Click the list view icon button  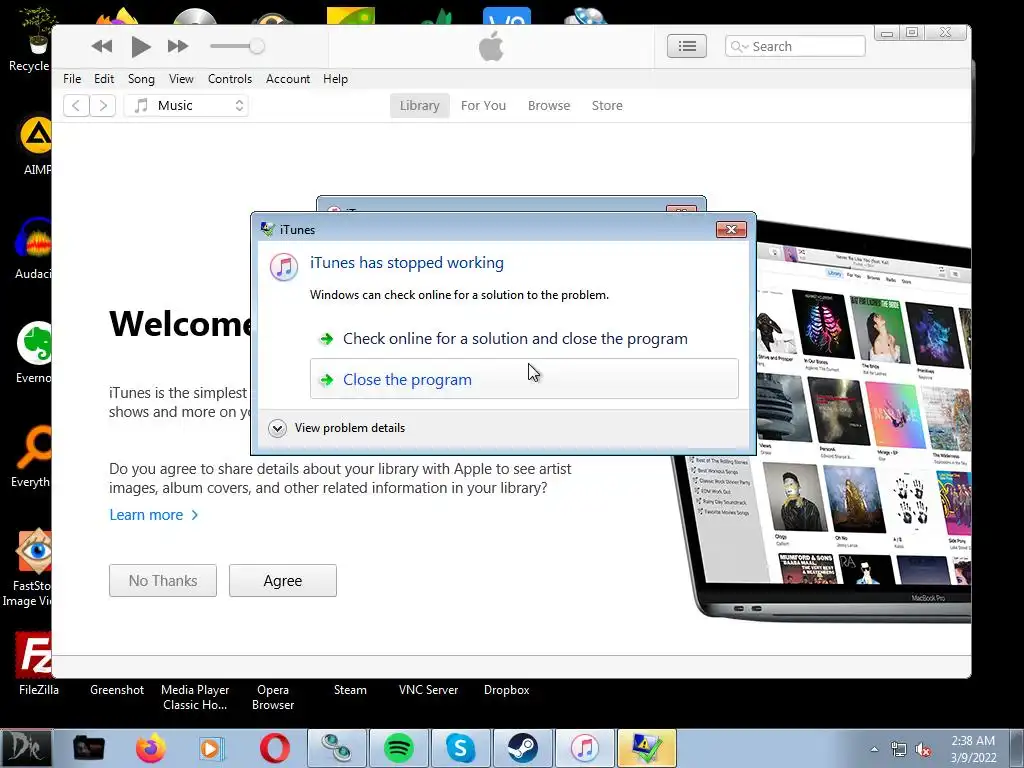[686, 46]
